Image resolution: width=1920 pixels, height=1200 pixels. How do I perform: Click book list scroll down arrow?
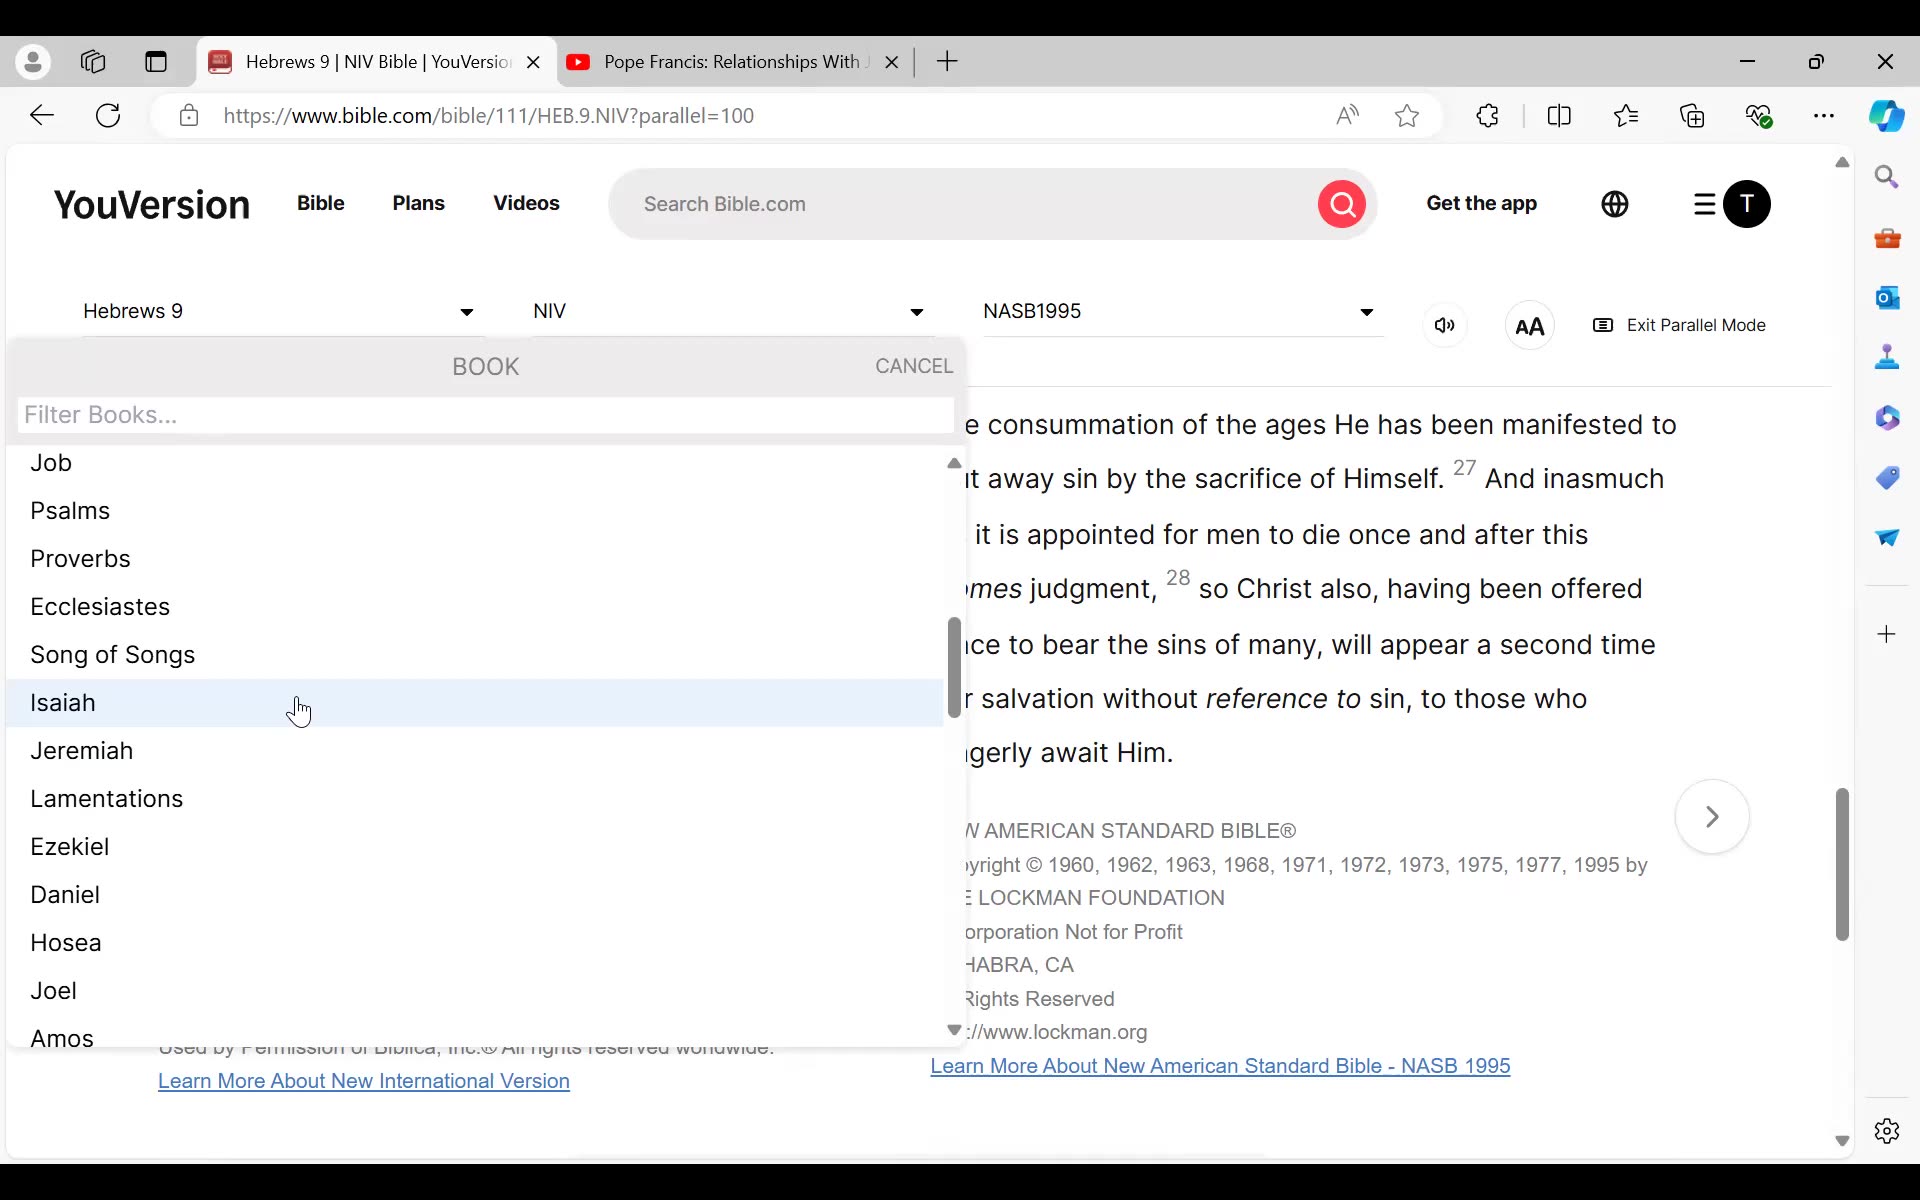pos(954,1030)
